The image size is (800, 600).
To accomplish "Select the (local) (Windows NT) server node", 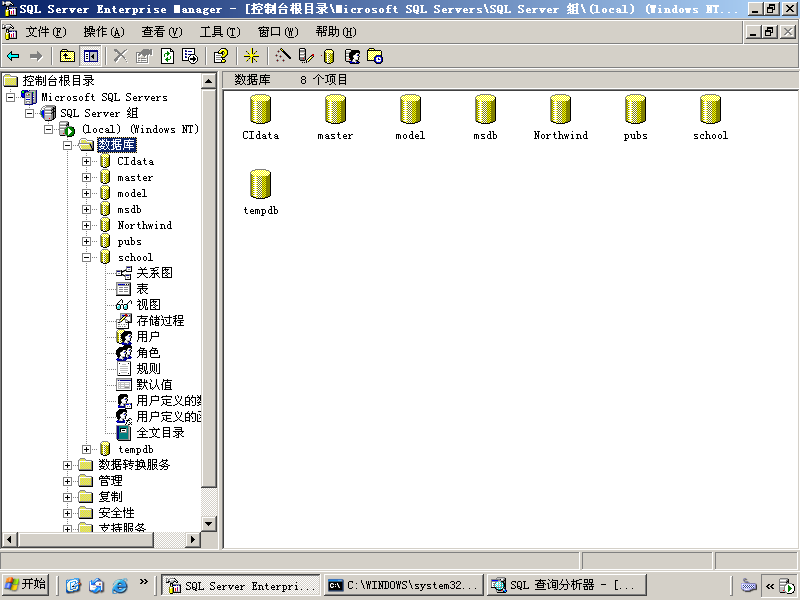I will 140,129.
